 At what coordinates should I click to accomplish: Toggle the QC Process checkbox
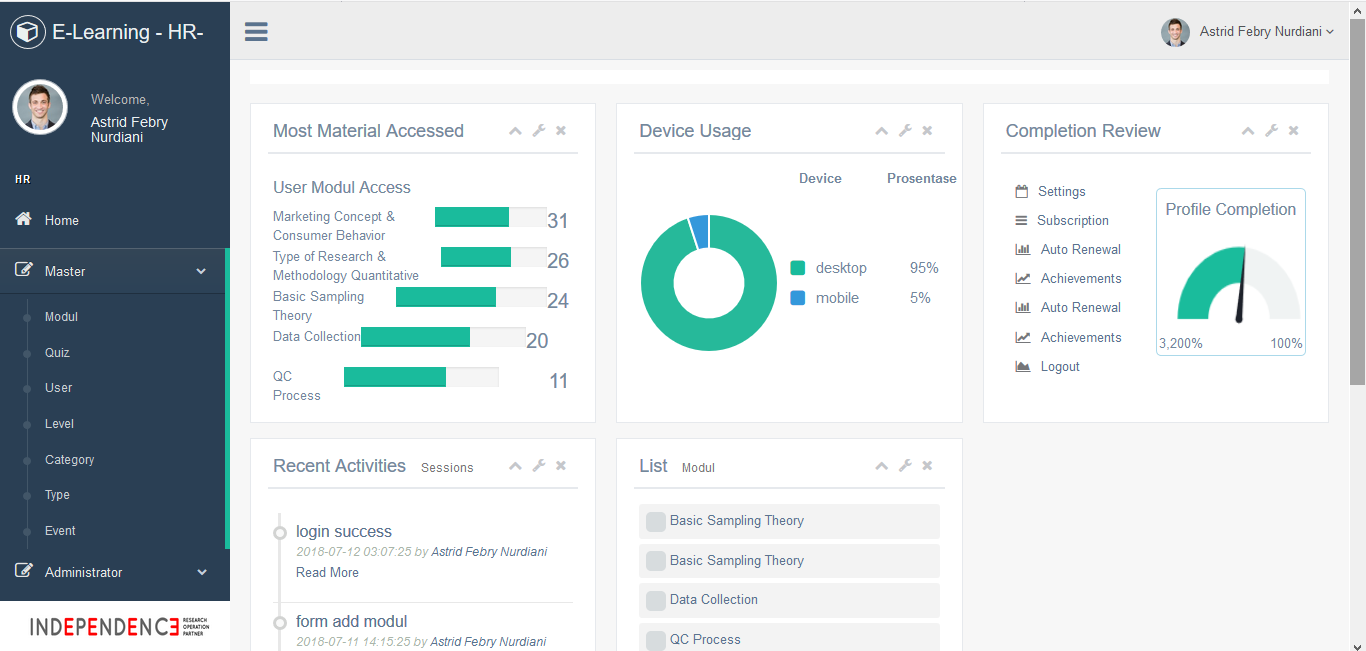[655, 640]
